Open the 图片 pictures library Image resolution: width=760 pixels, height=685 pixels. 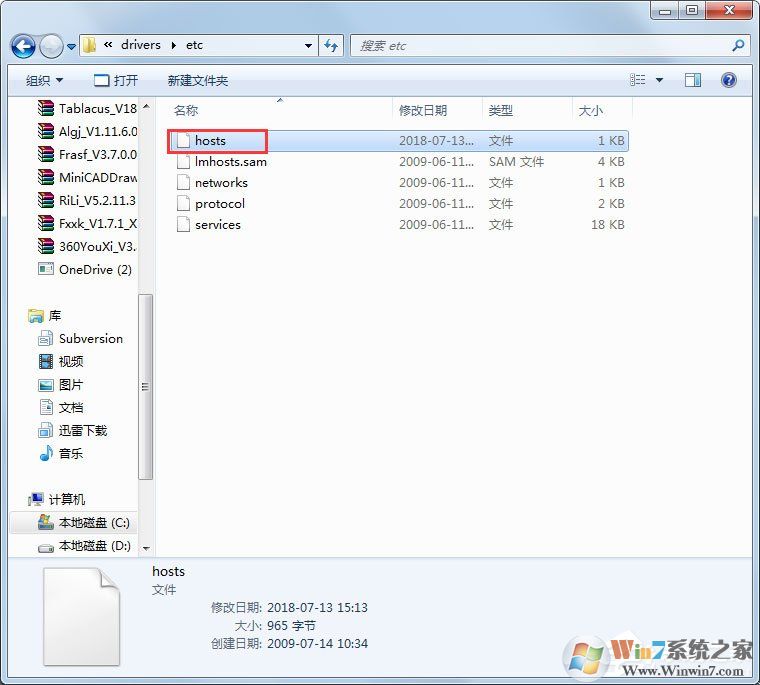61,384
